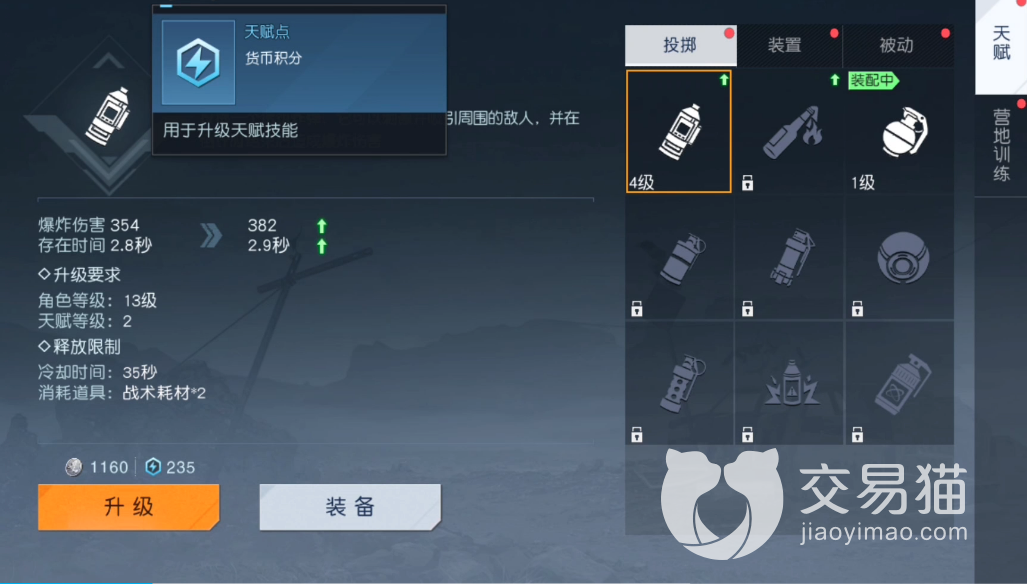Click the 装备 equip button
This screenshot has height=584, width=1027.
tap(350, 507)
